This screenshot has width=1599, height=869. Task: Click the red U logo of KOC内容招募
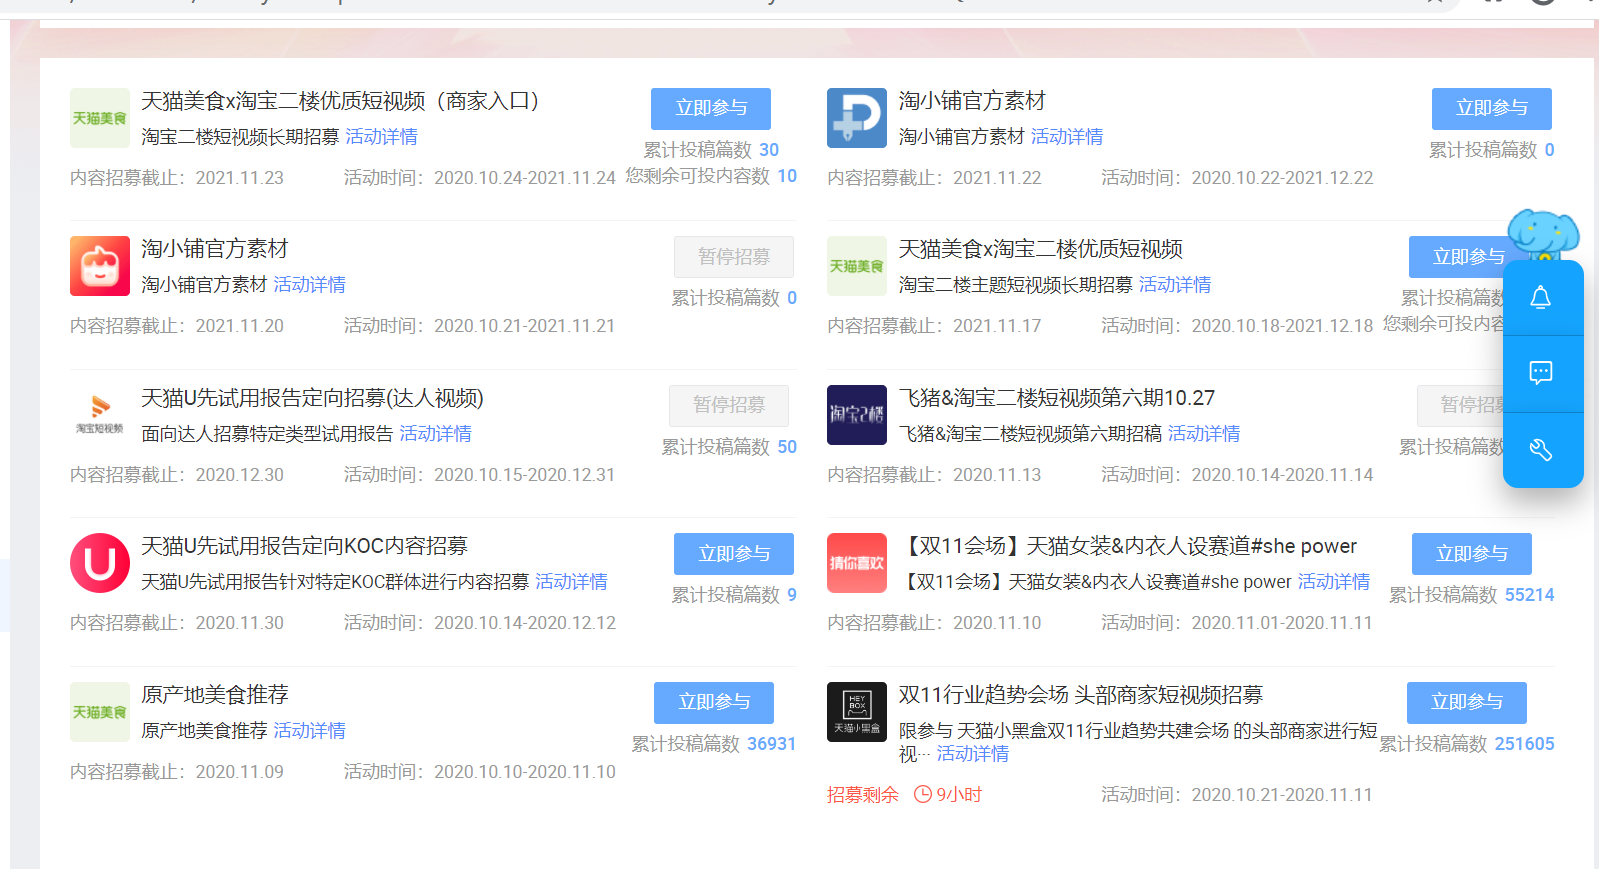(x=100, y=563)
